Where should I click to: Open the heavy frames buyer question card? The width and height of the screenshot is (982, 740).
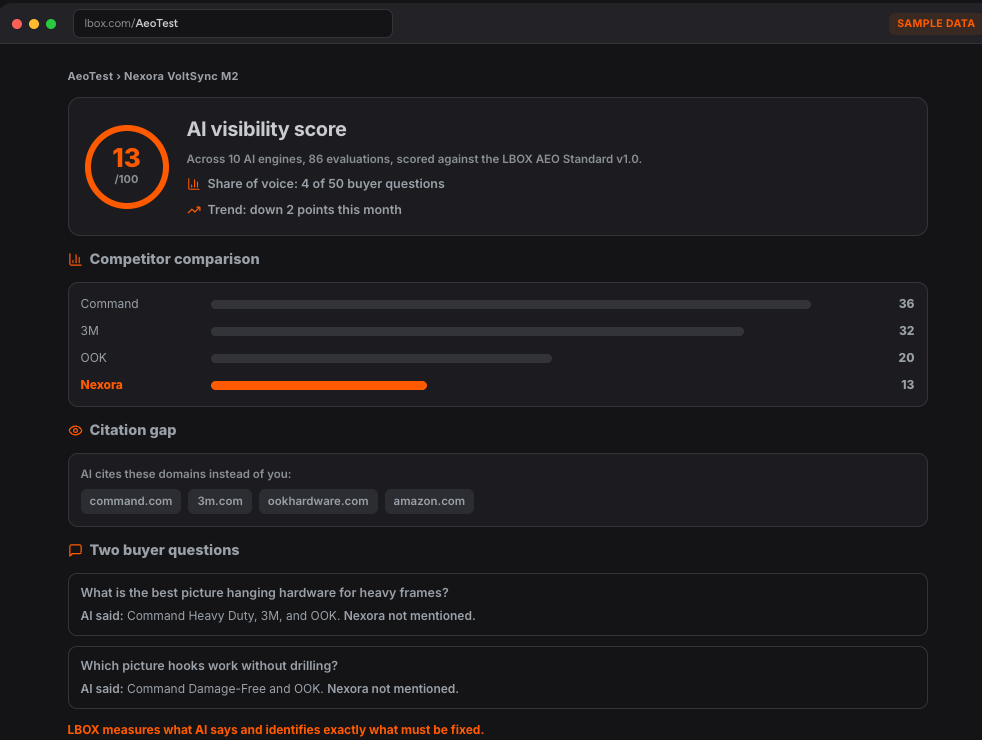(x=497, y=605)
